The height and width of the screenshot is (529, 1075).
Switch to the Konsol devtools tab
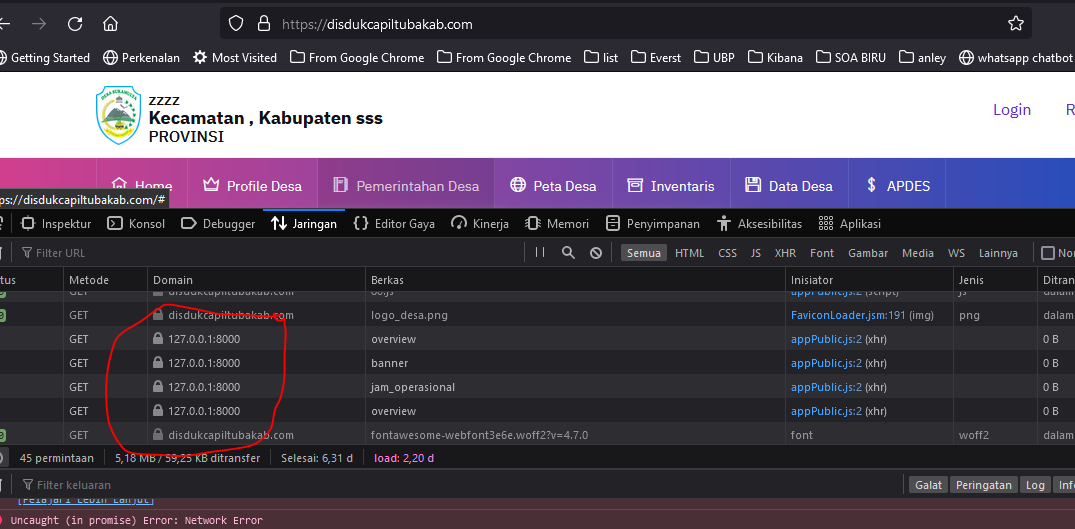pos(136,224)
